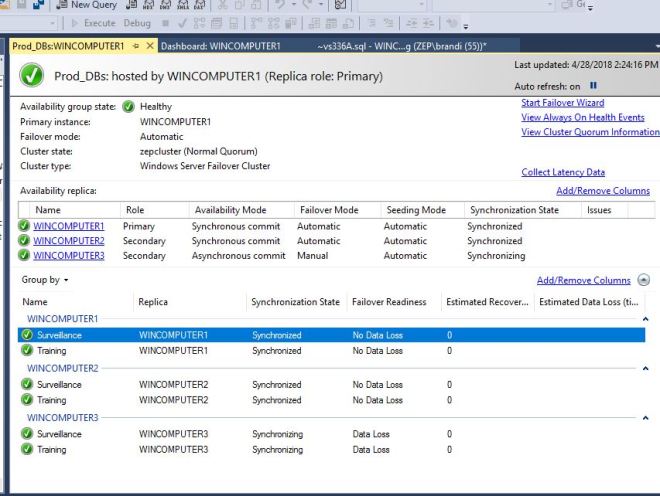Click the status icon of Training under WINCOMPUTER2
660x496 pixels.
pos(27,400)
